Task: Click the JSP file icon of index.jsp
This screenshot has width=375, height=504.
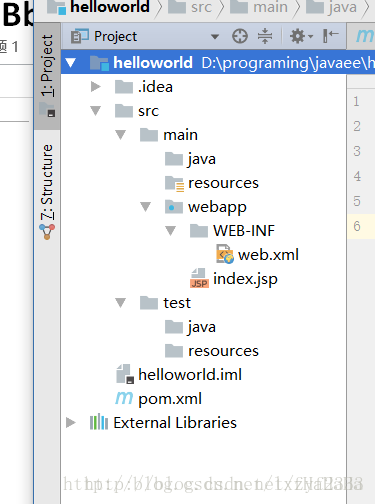Action: pyautogui.click(x=199, y=278)
